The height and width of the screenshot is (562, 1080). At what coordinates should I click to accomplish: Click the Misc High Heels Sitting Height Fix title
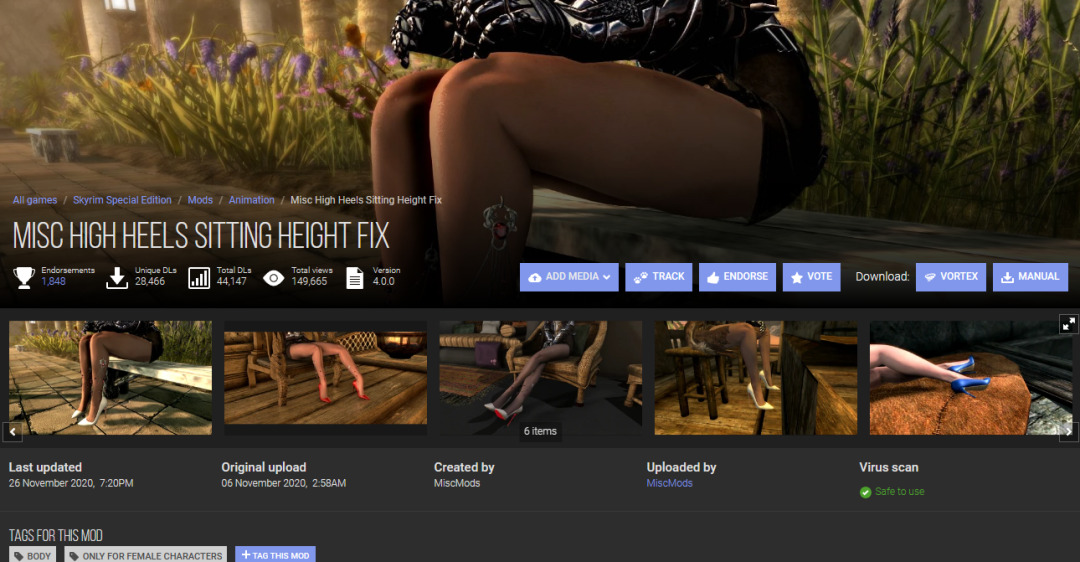point(201,236)
